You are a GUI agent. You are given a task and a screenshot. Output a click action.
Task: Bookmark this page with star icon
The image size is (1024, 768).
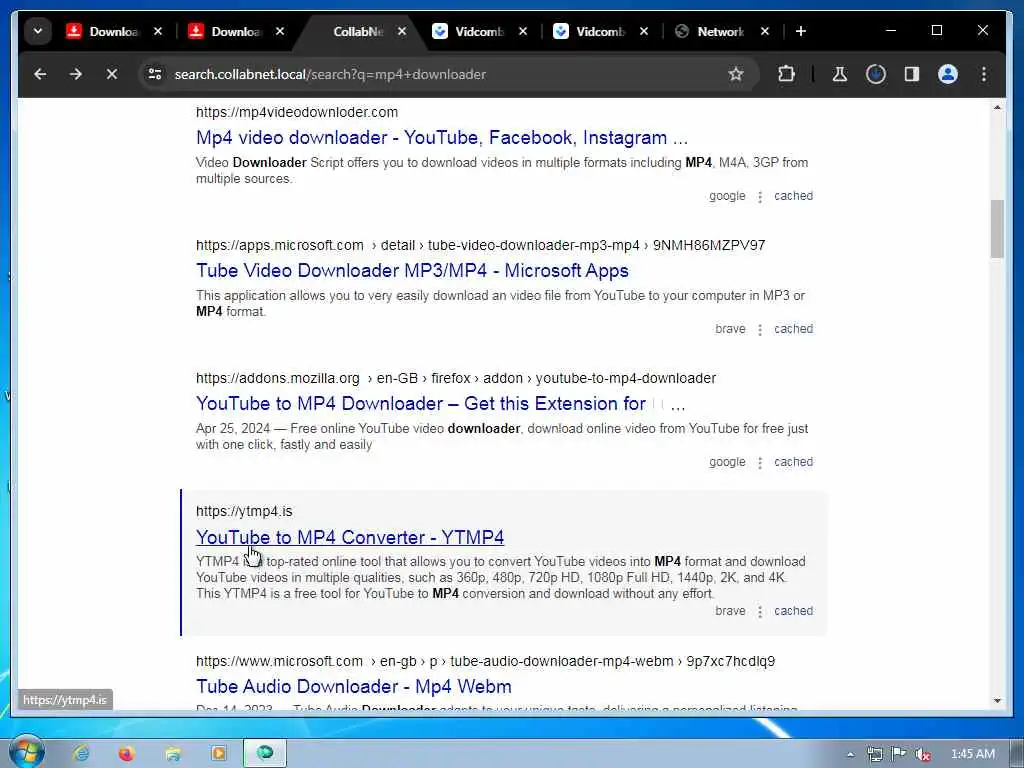(x=736, y=74)
